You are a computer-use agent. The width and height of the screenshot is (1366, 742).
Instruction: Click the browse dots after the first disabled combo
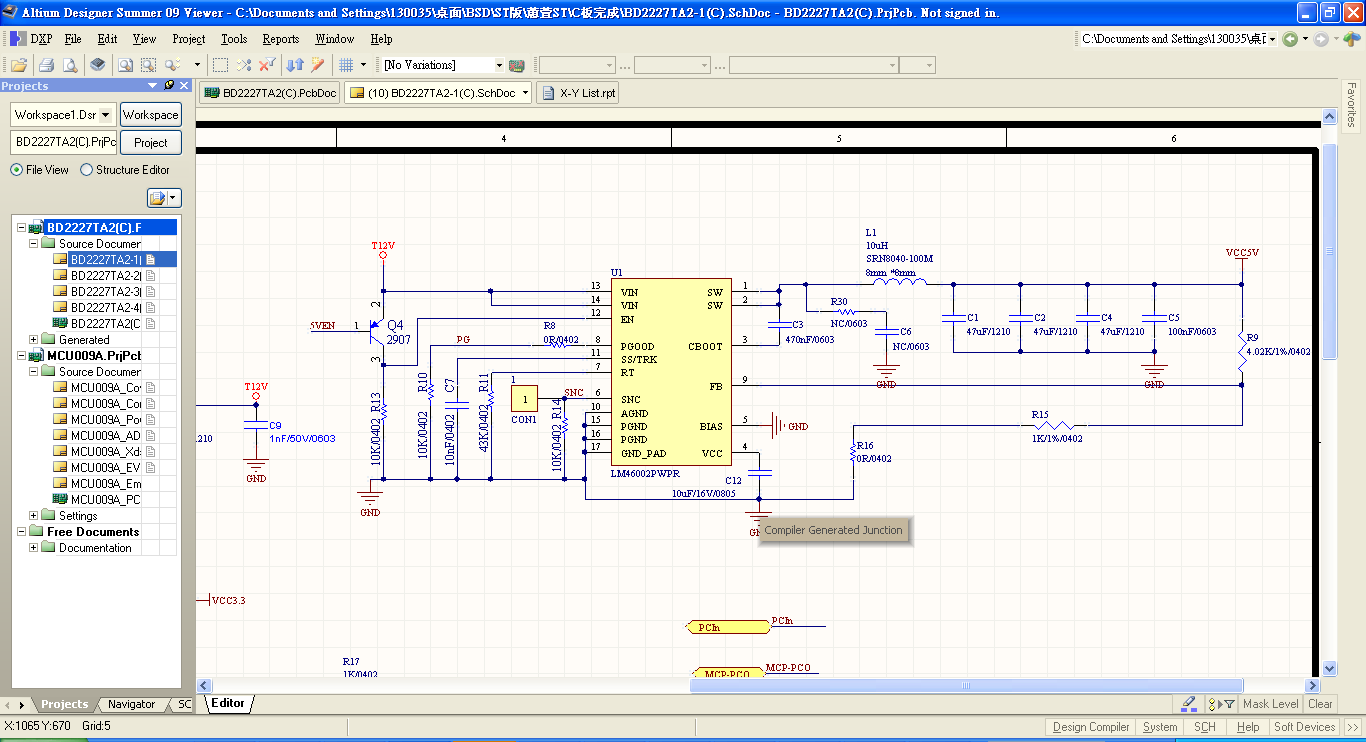[624, 66]
